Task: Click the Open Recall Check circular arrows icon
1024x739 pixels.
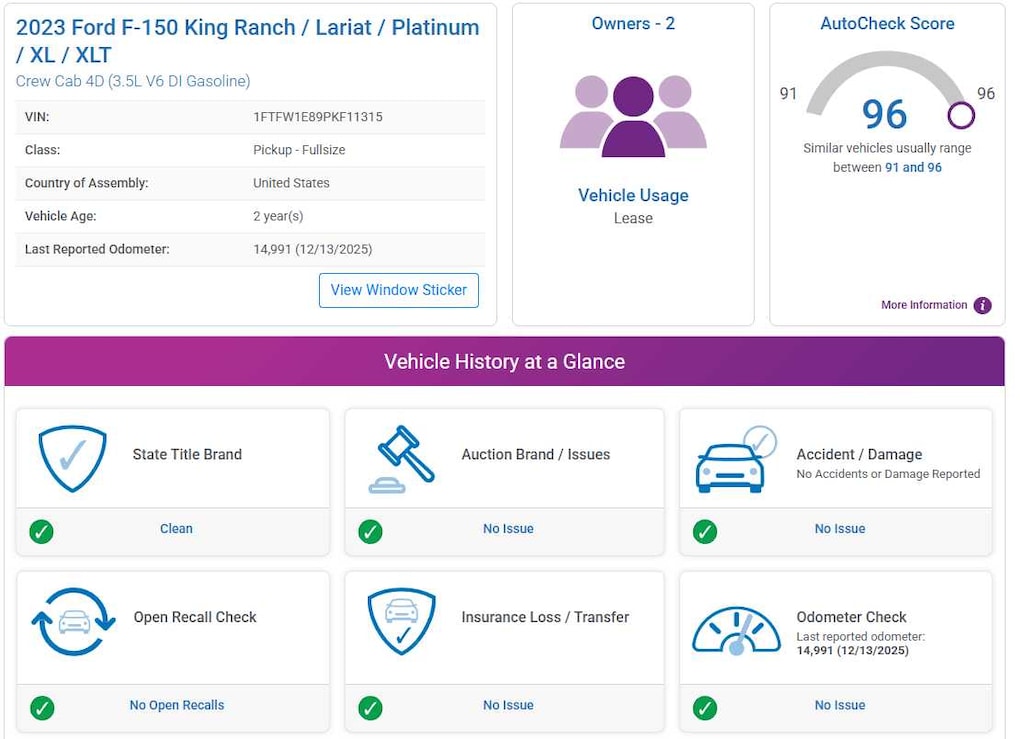Action: [73, 621]
